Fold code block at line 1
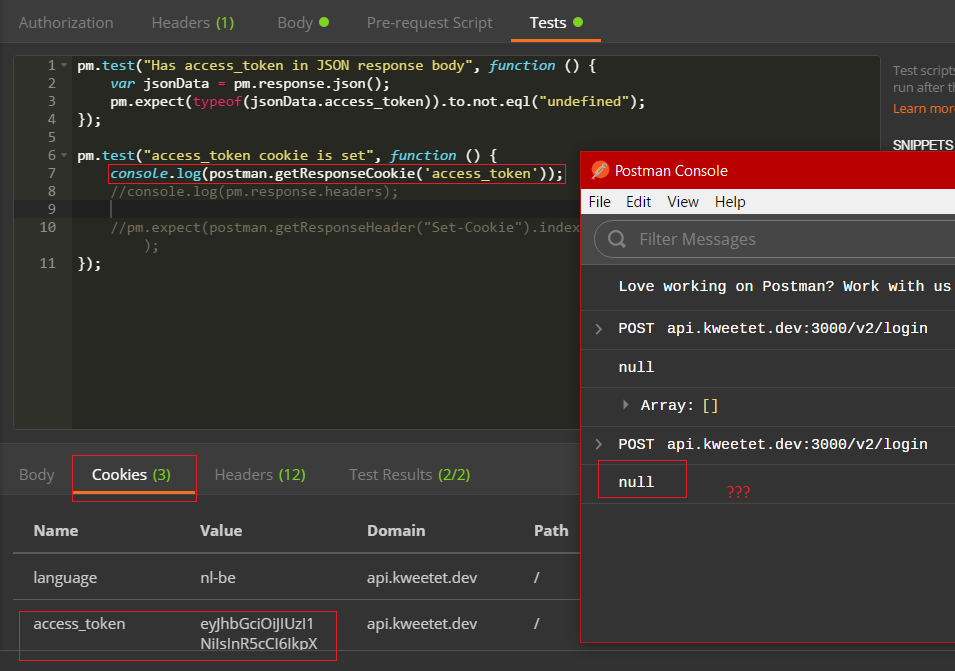The width and height of the screenshot is (955, 671). [64, 65]
